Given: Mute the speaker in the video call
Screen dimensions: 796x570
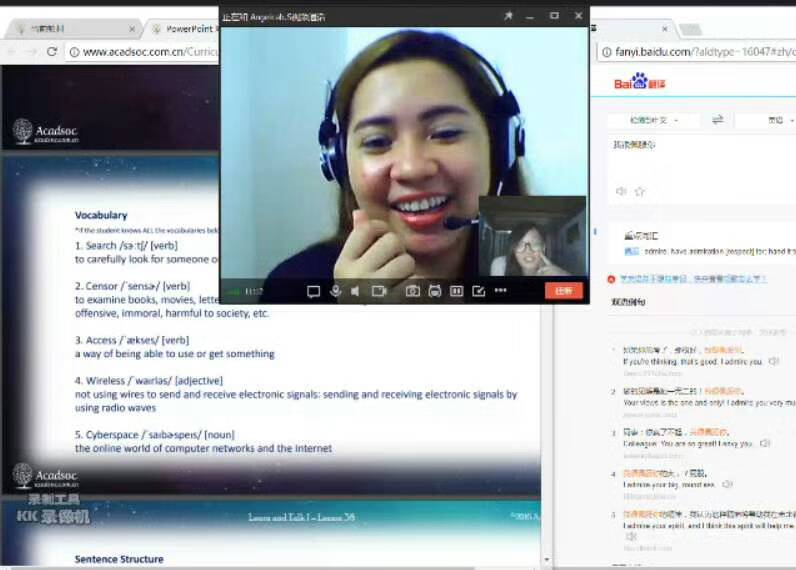Looking at the screenshot, I should pyautogui.click(x=355, y=291).
